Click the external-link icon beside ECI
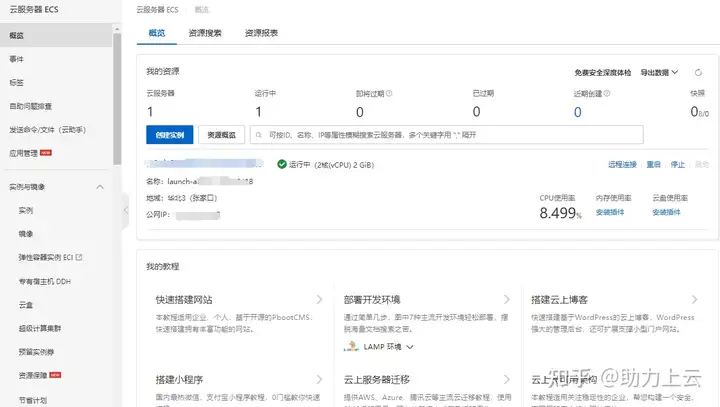The height and width of the screenshot is (407, 720). [79, 257]
